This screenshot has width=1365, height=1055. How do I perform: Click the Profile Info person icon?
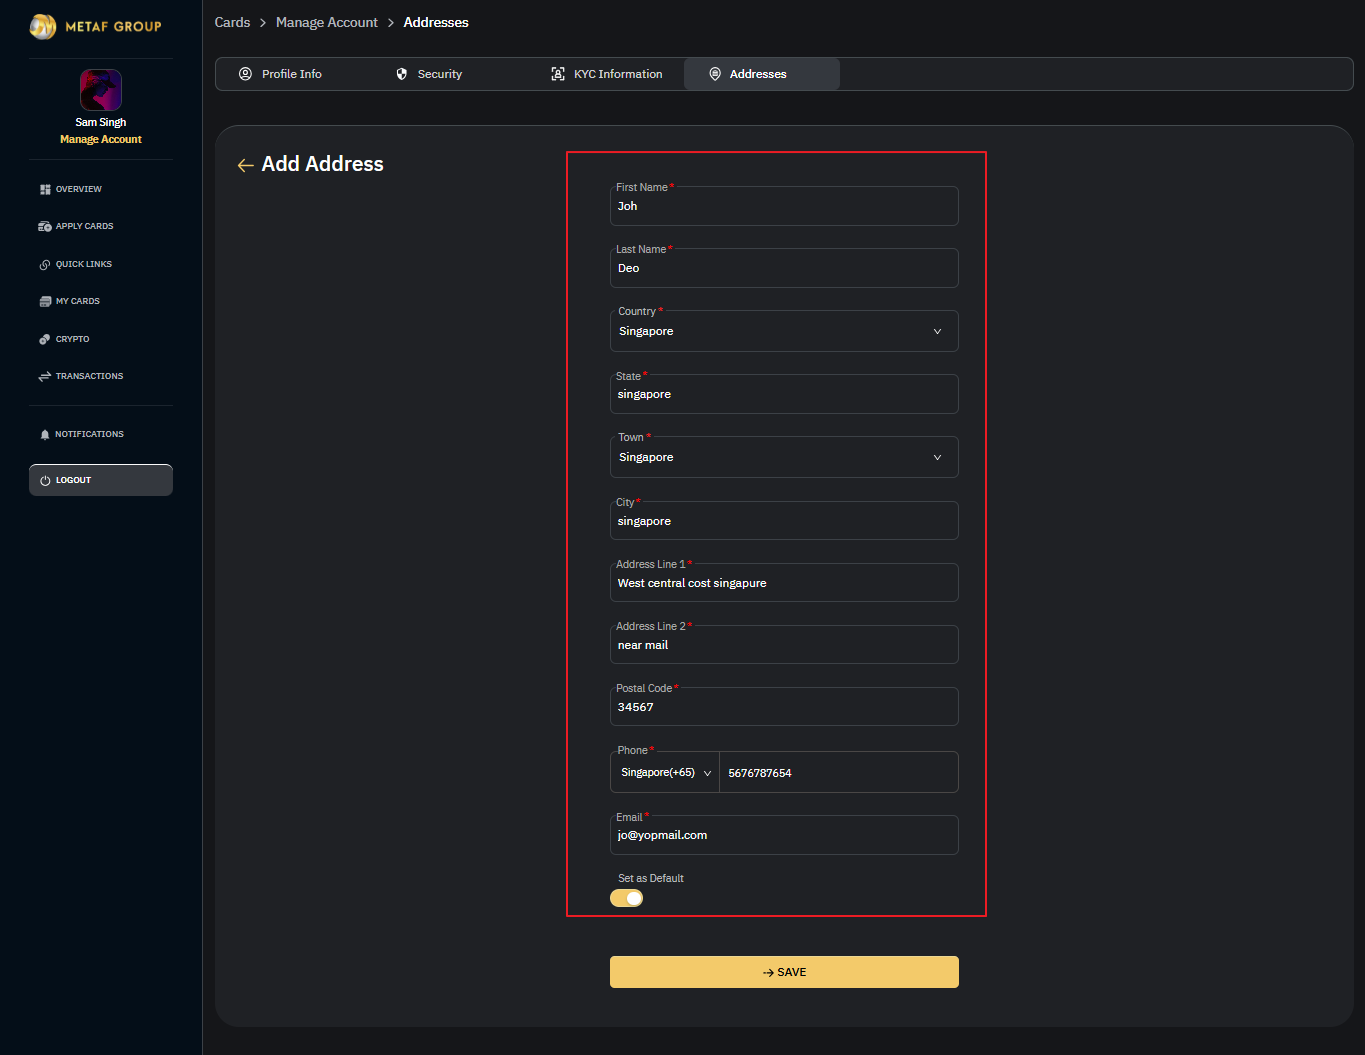click(x=245, y=74)
